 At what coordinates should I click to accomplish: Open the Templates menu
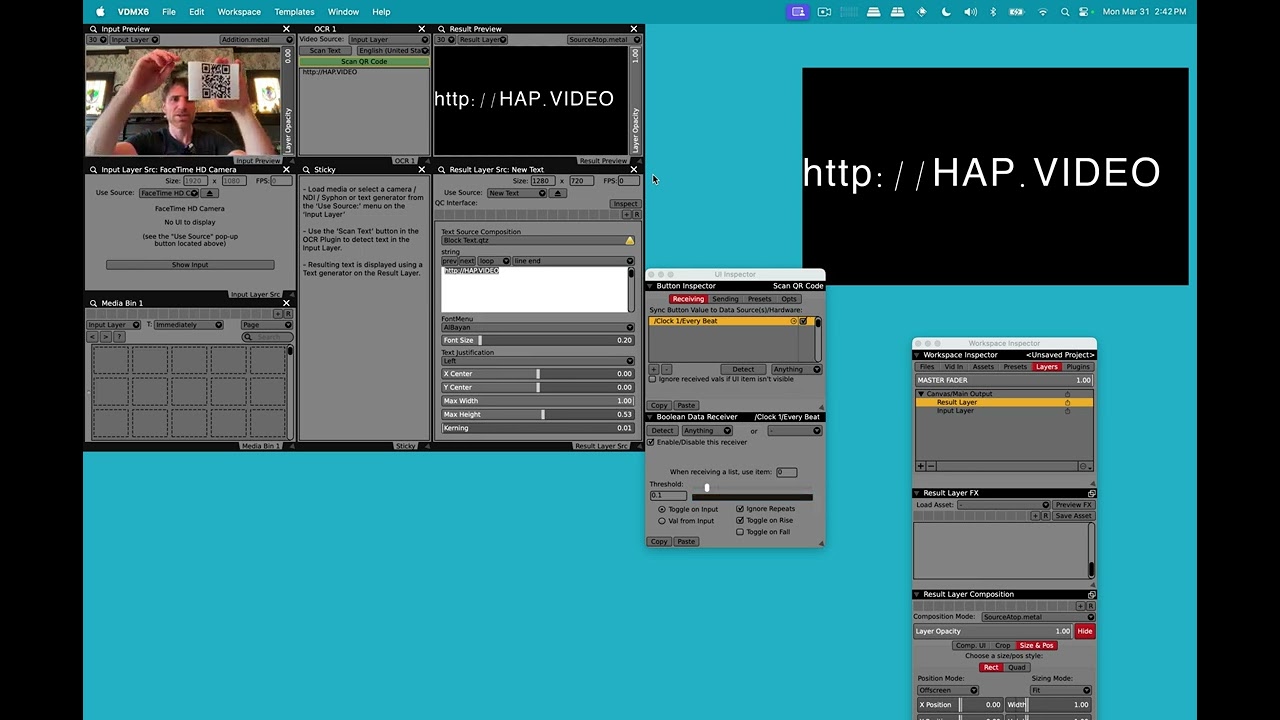[294, 12]
